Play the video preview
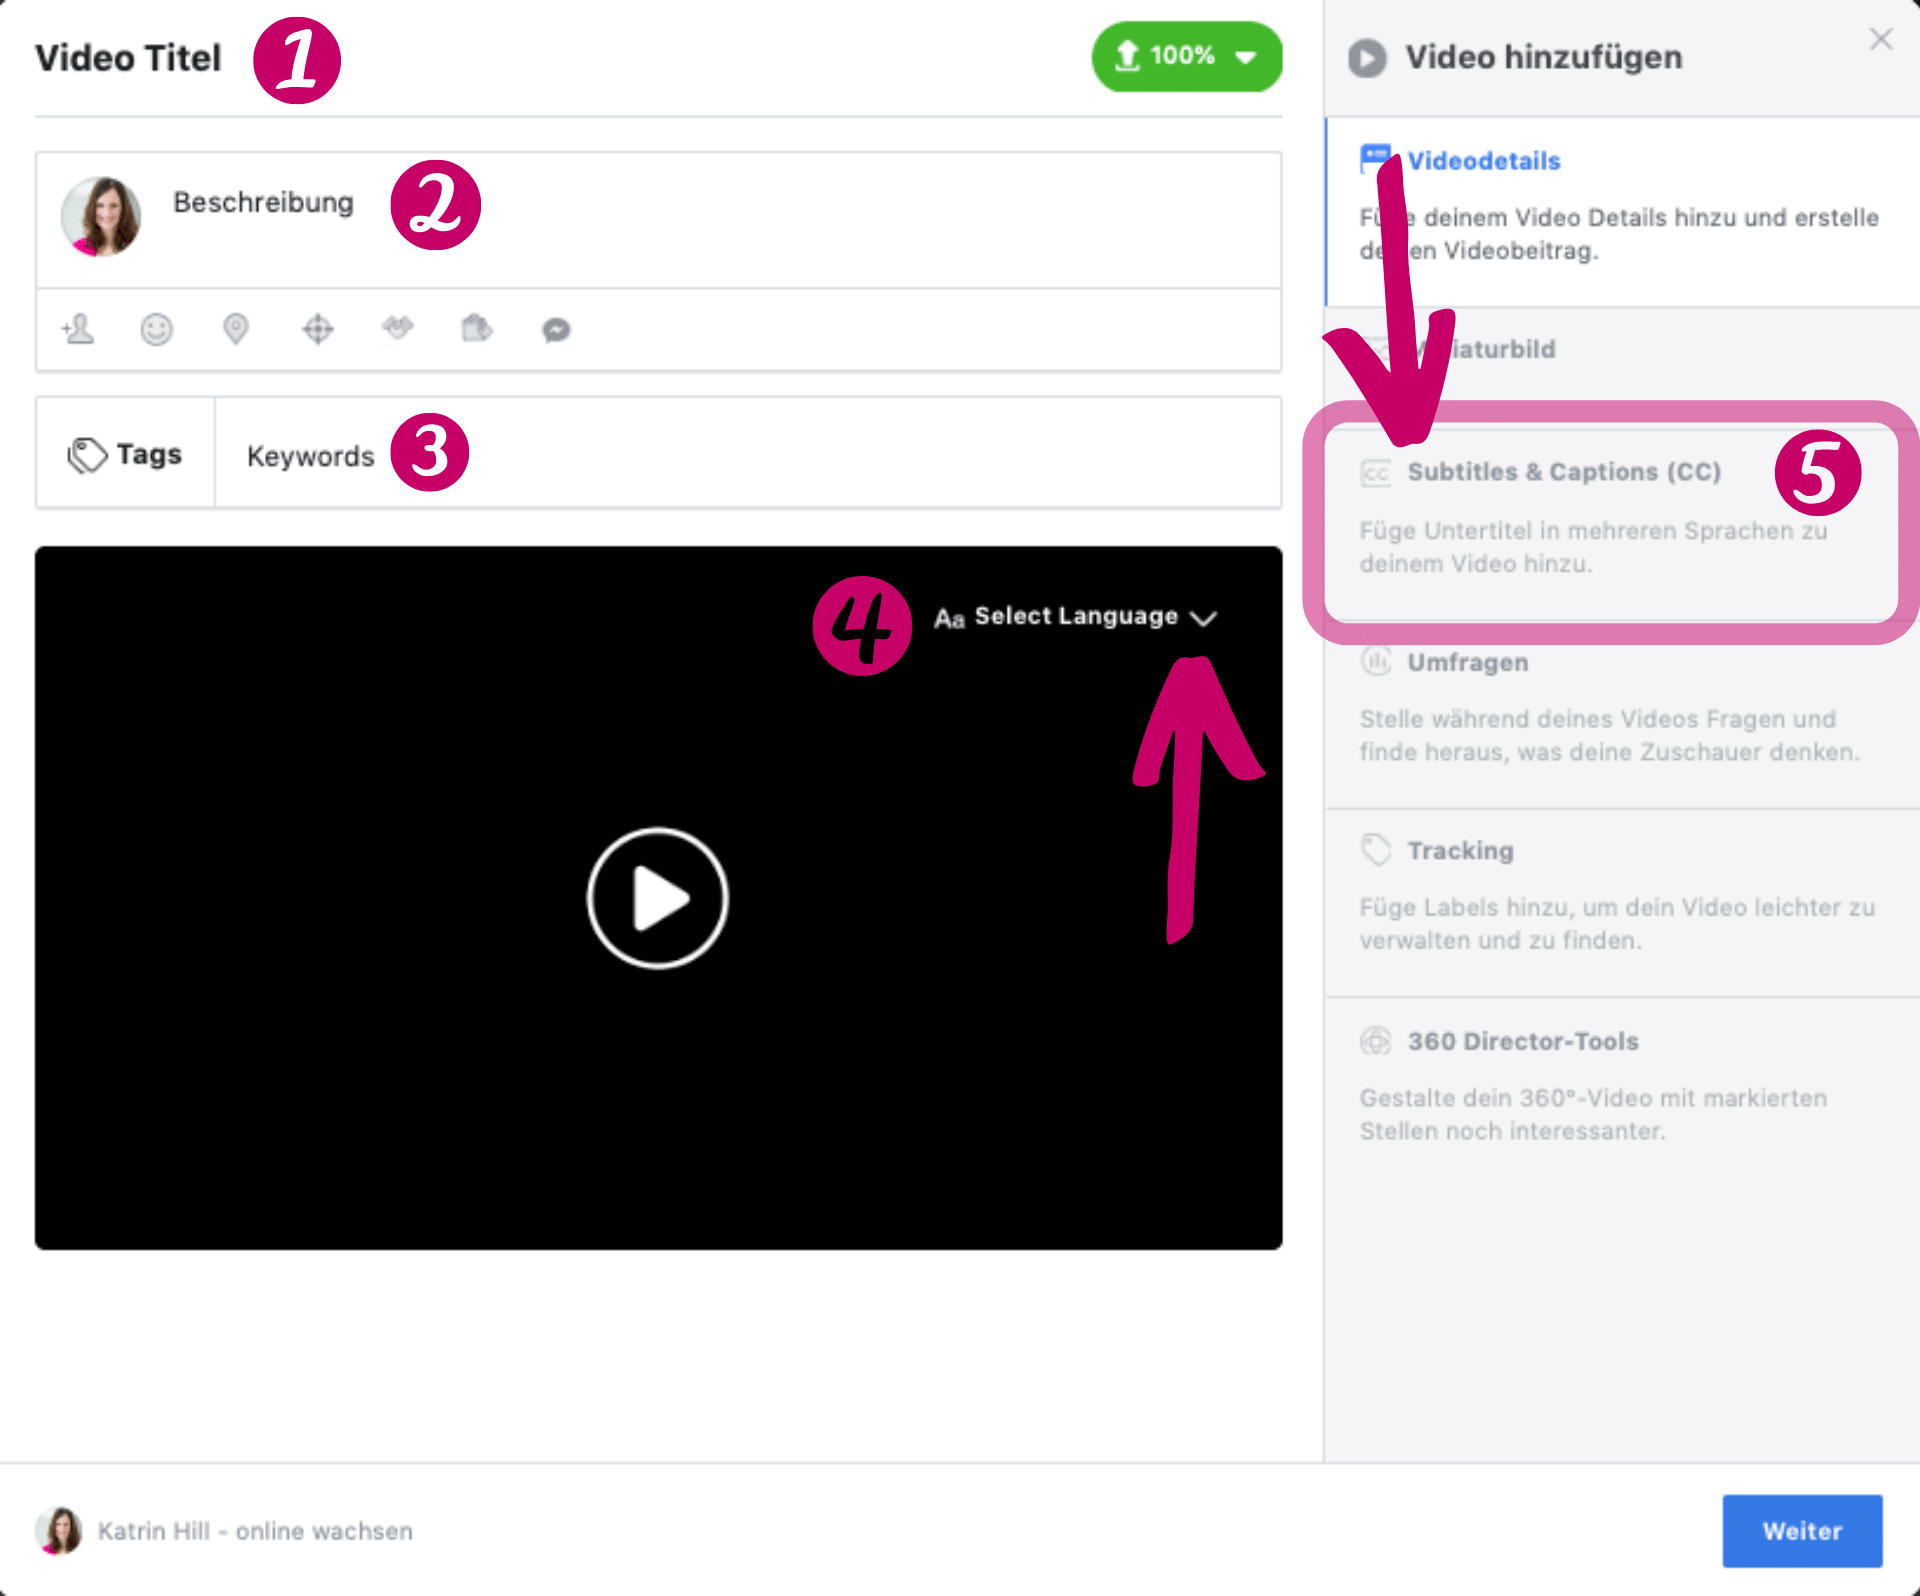The image size is (1920, 1596). [x=658, y=898]
